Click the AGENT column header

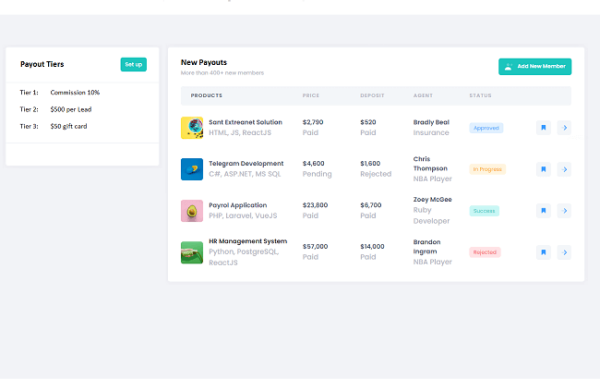pyautogui.click(x=423, y=96)
